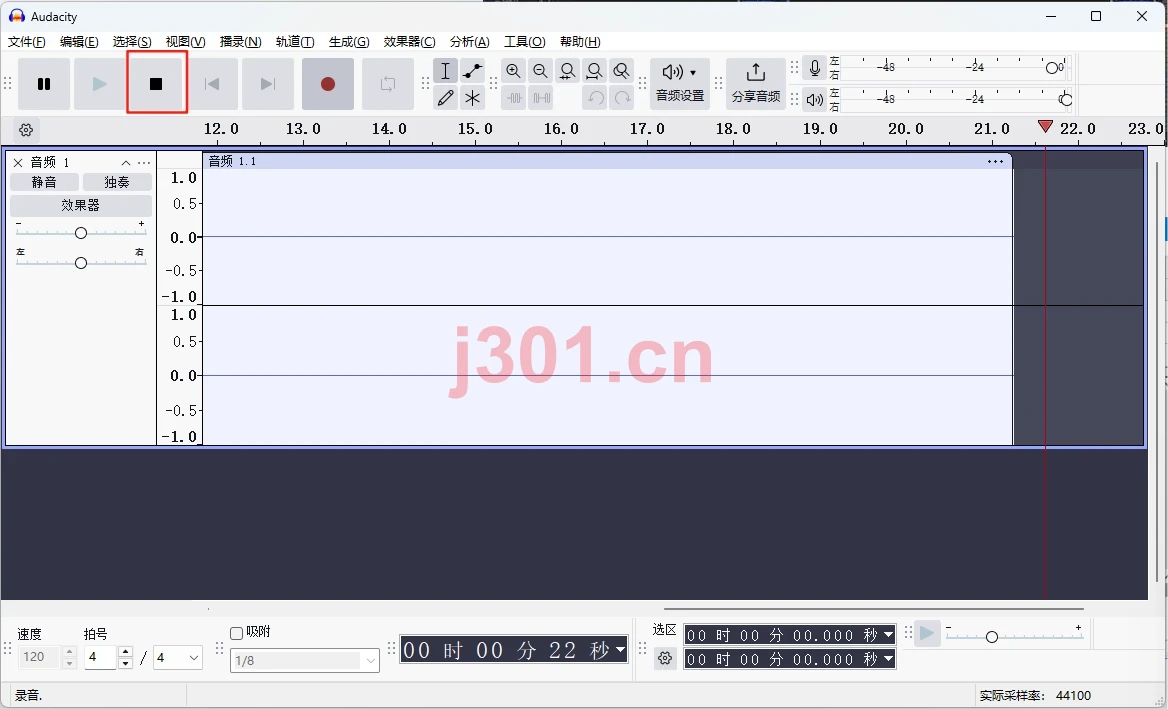1168x709 pixels.
Task: Open timeline options gear icon
Action: point(26,130)
